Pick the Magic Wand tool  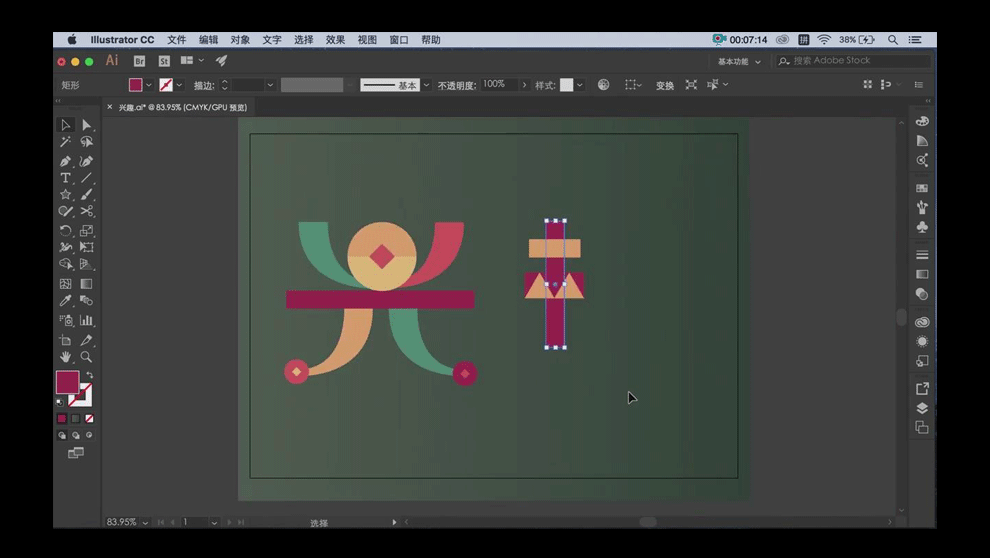pos(65,142)
